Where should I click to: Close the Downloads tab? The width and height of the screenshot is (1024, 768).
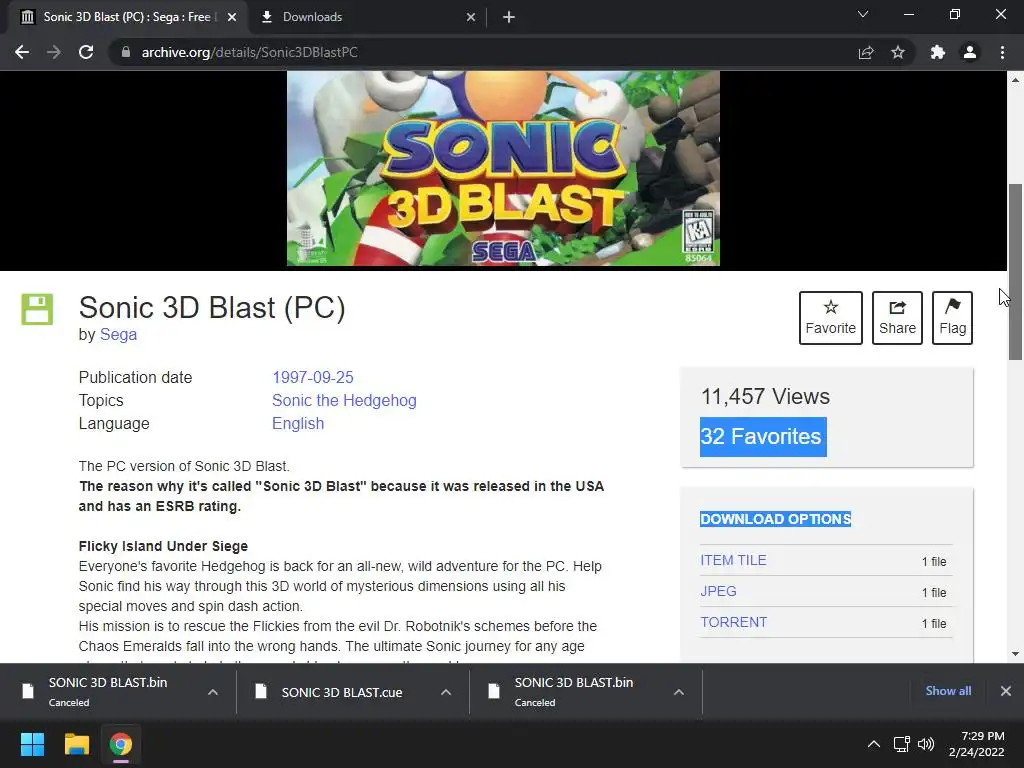[x=471, y=17]
